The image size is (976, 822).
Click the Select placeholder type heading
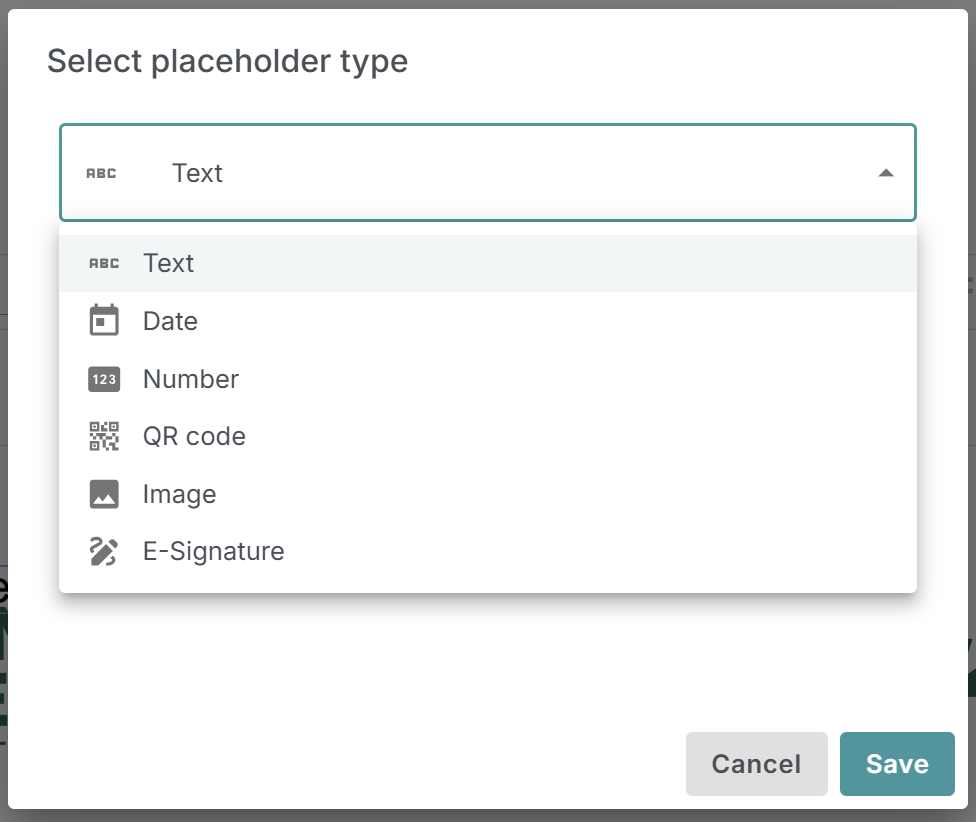tap(228, 61)
